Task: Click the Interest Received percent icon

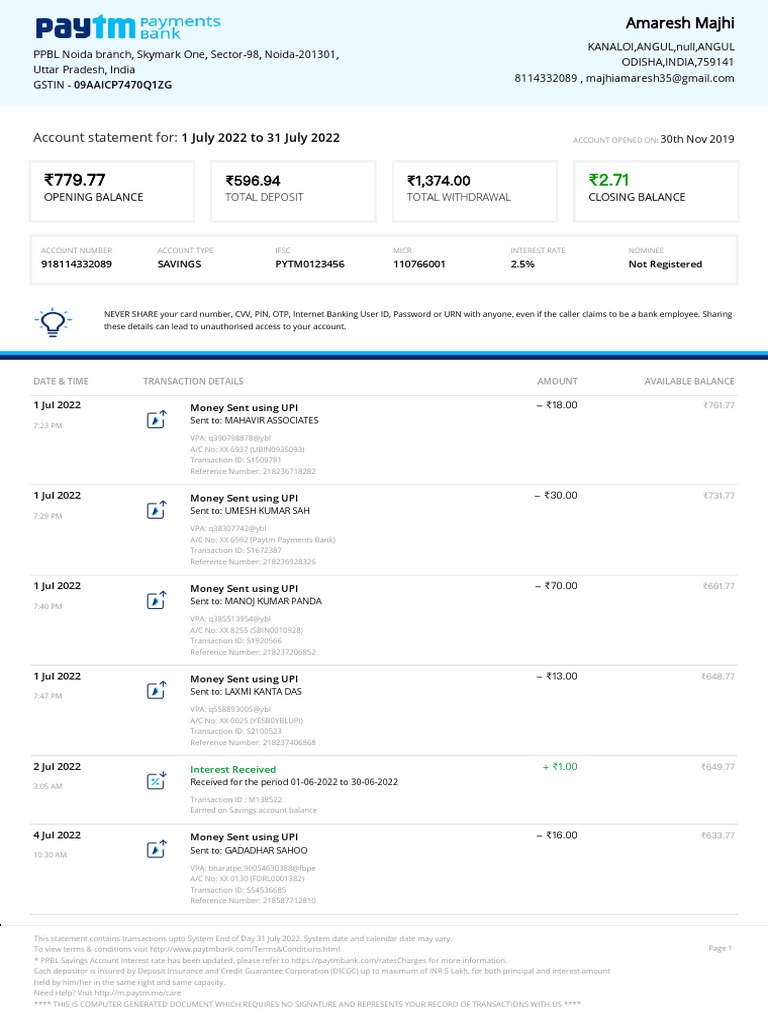Action: [156, 781]
